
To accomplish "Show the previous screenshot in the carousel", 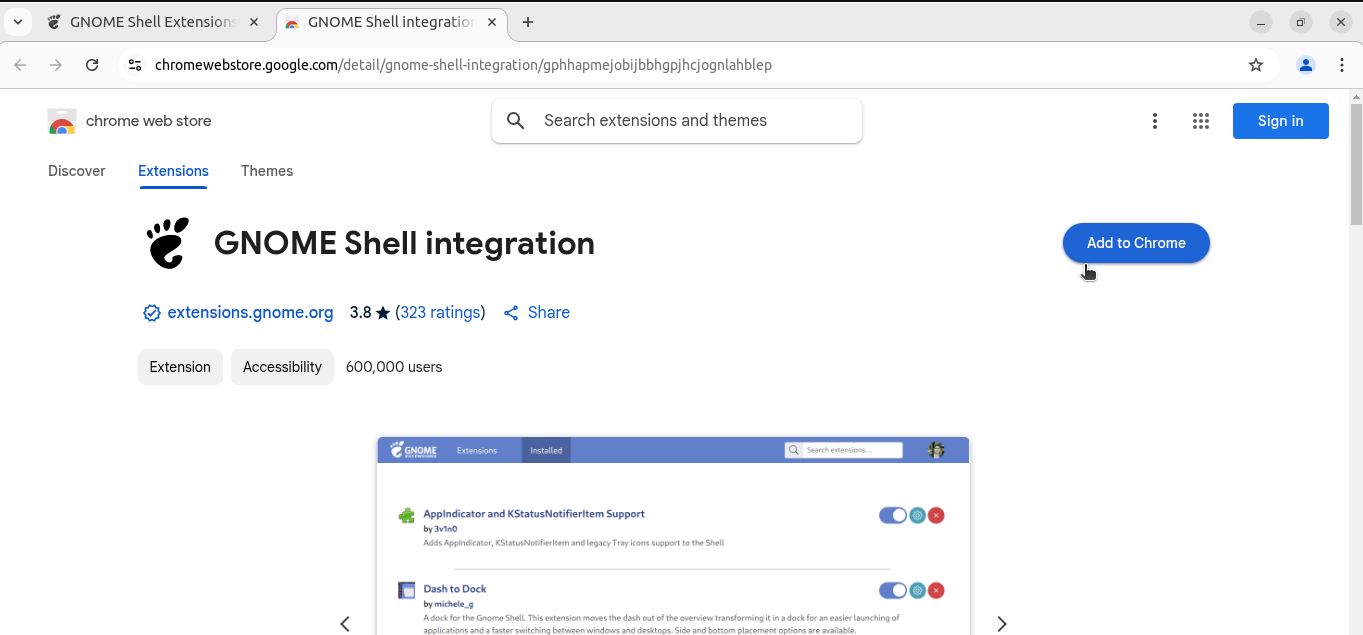I will pyautogui.click(x=345, y=624).
